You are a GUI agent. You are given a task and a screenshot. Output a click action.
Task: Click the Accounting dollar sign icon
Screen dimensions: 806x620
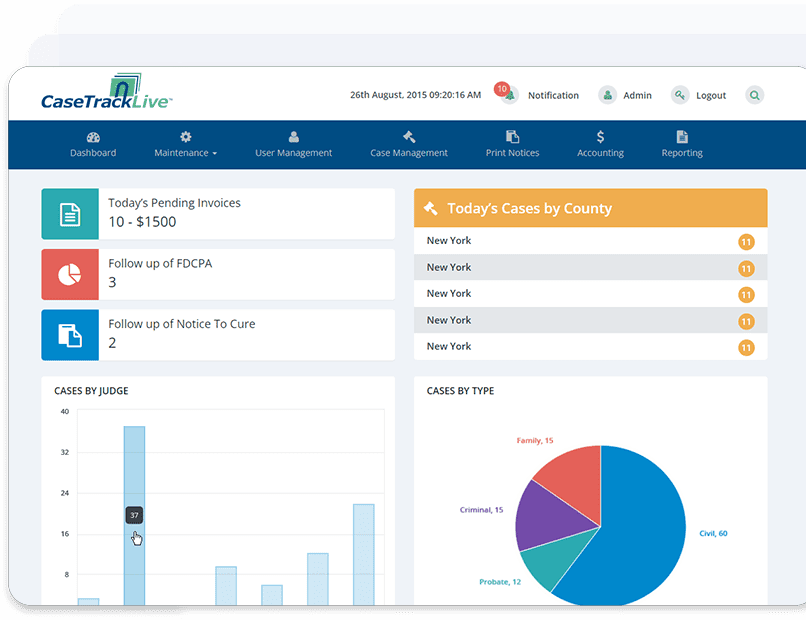(x=600, y=137)
